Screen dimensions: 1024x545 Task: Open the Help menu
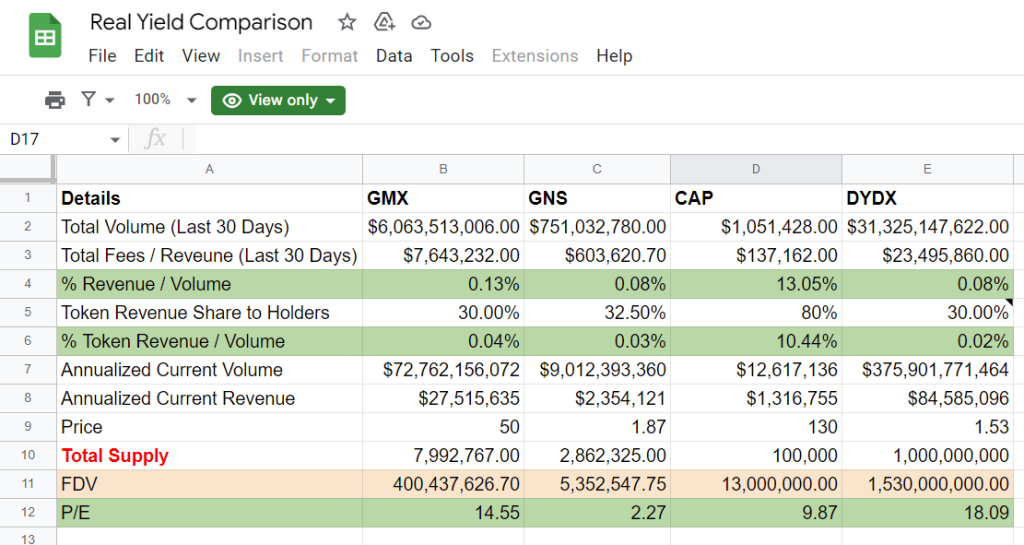point(615,56)
